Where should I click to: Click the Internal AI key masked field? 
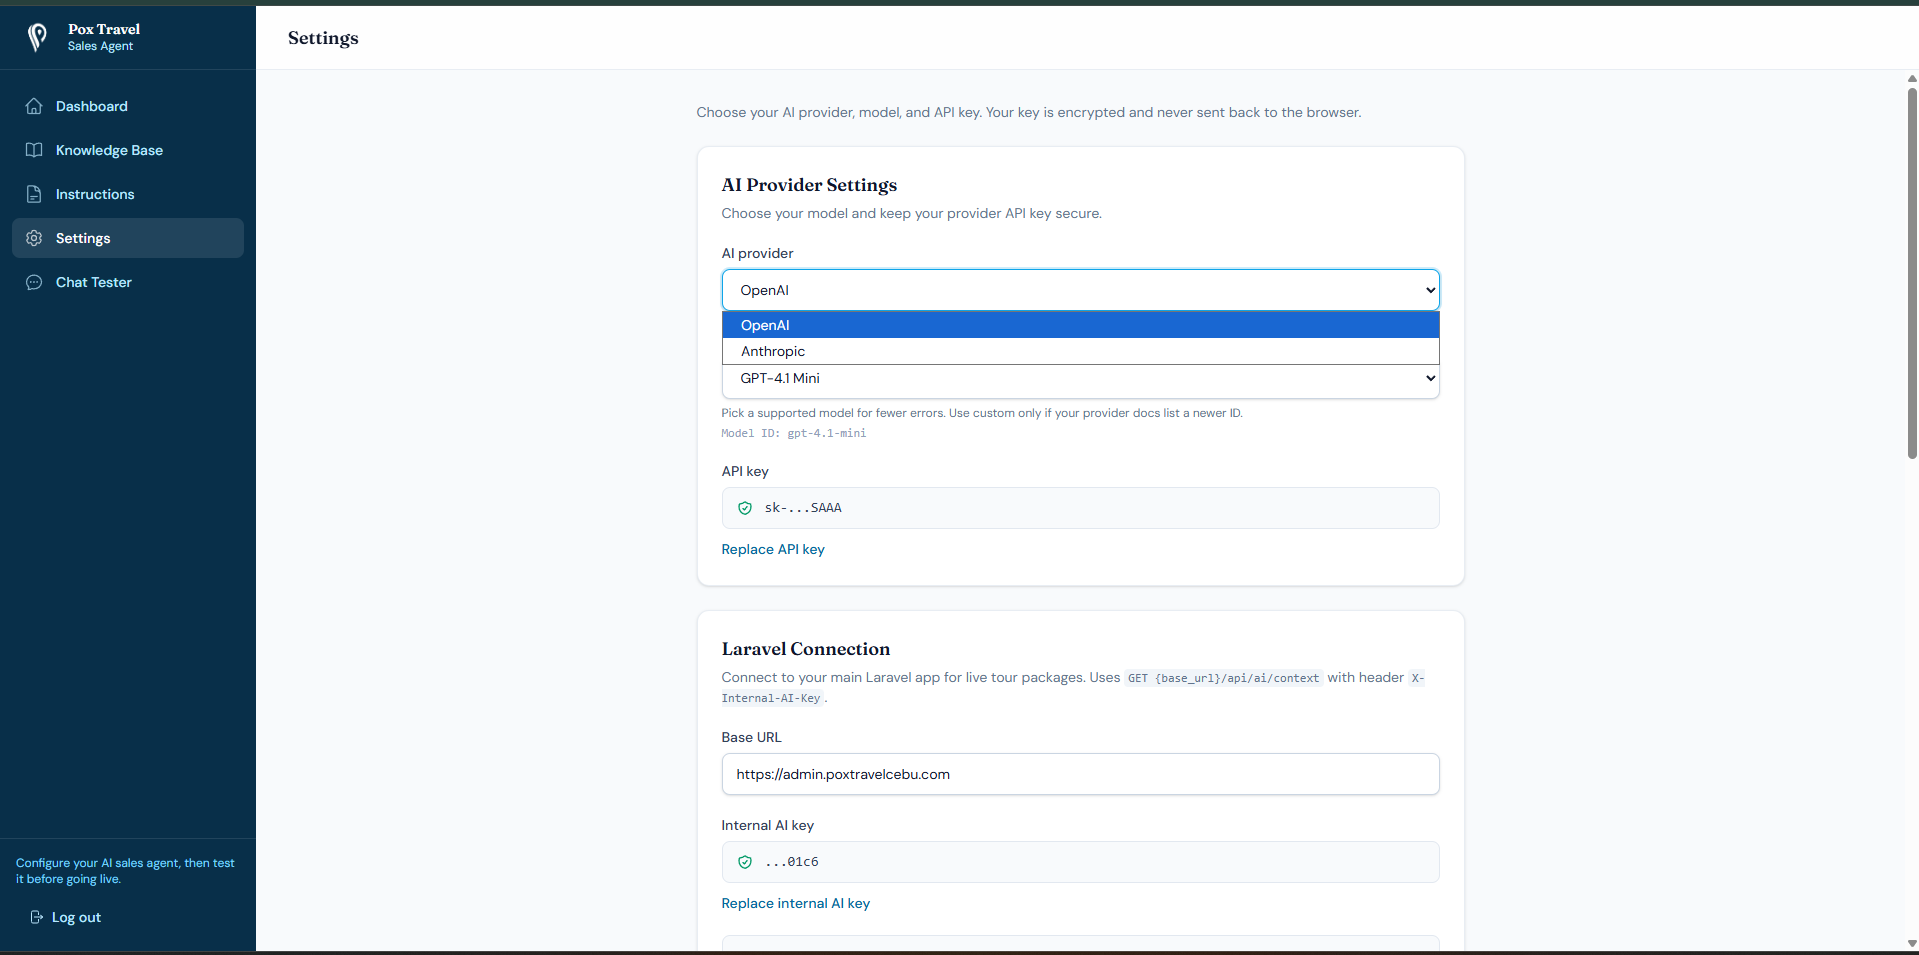(x=1080, y=862)
